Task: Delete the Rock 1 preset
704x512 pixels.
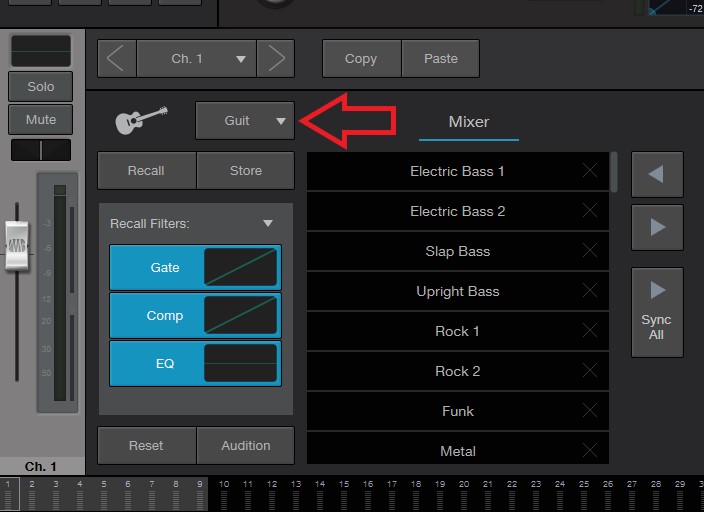Action: (590, 331)
